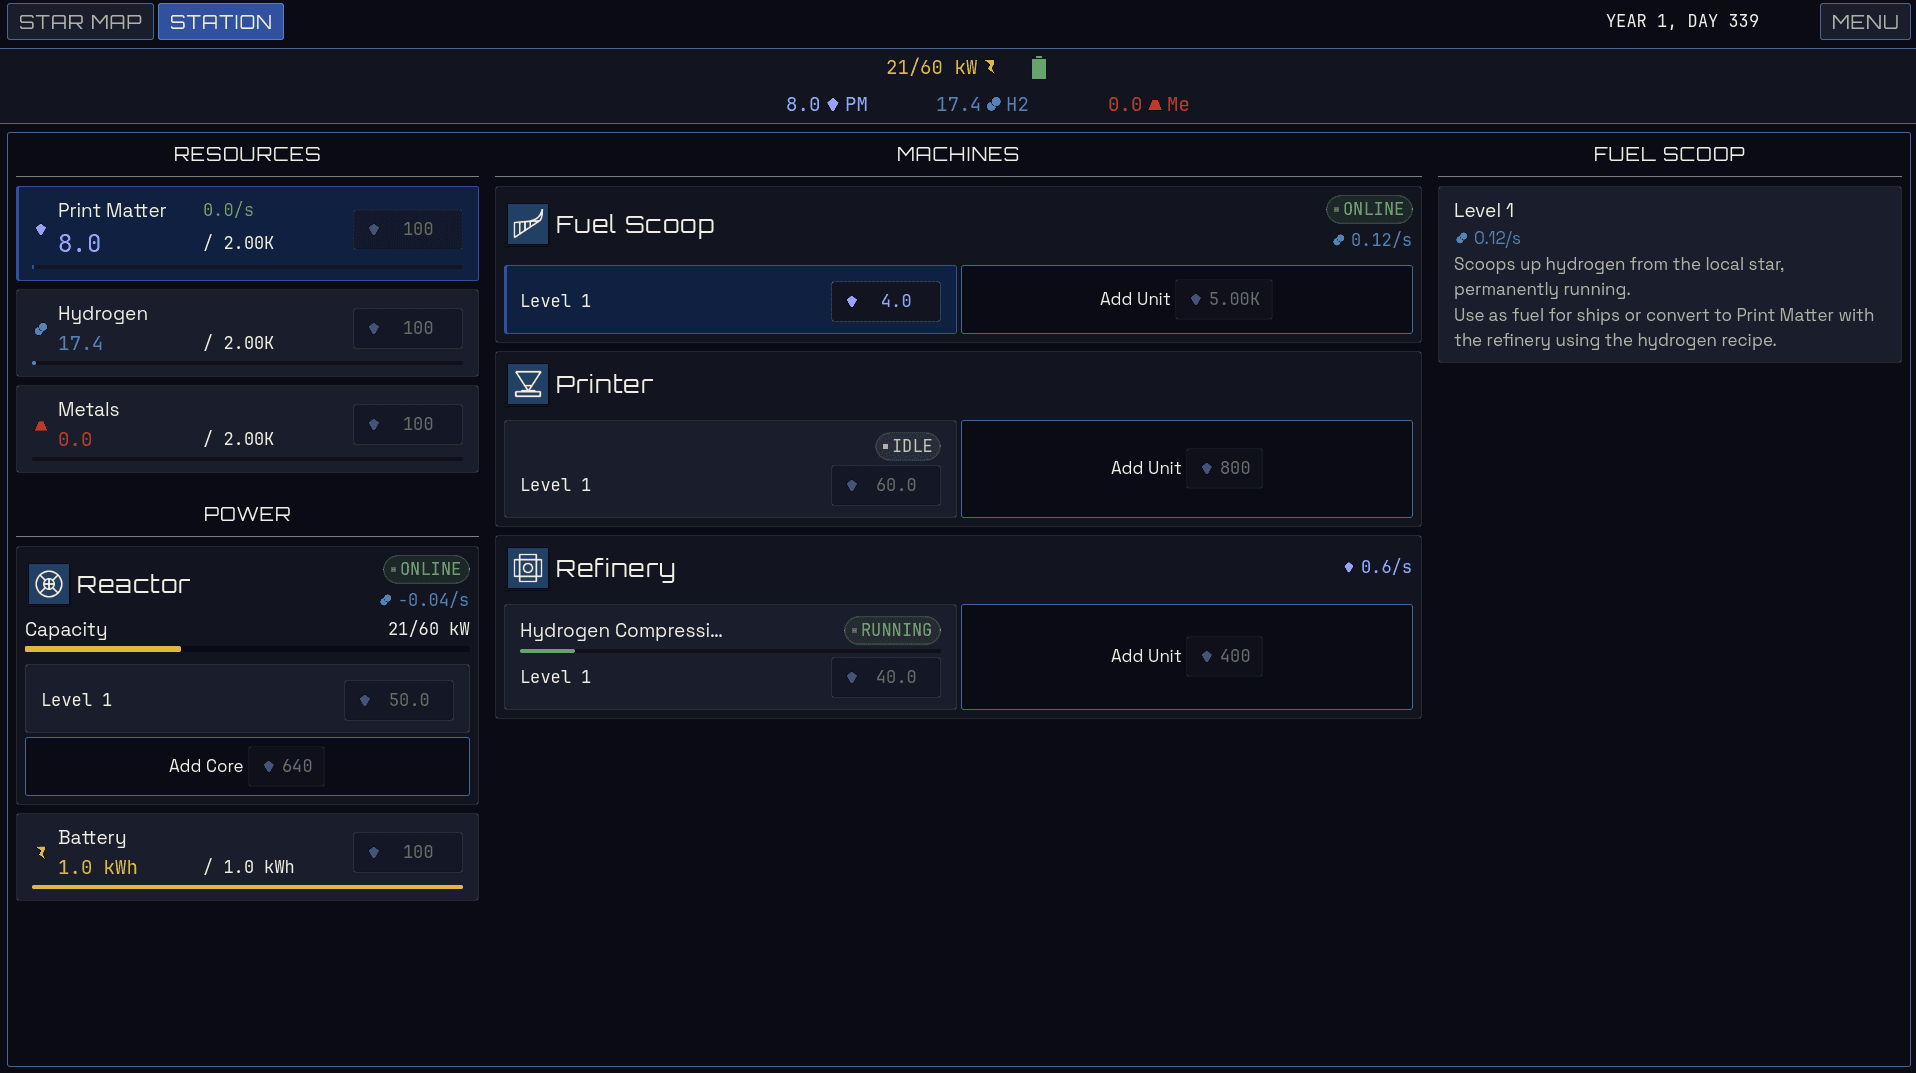This screenshot has height=1073, width=1916.
Task: Select the Metals resource card
Action: coord(247,428)
